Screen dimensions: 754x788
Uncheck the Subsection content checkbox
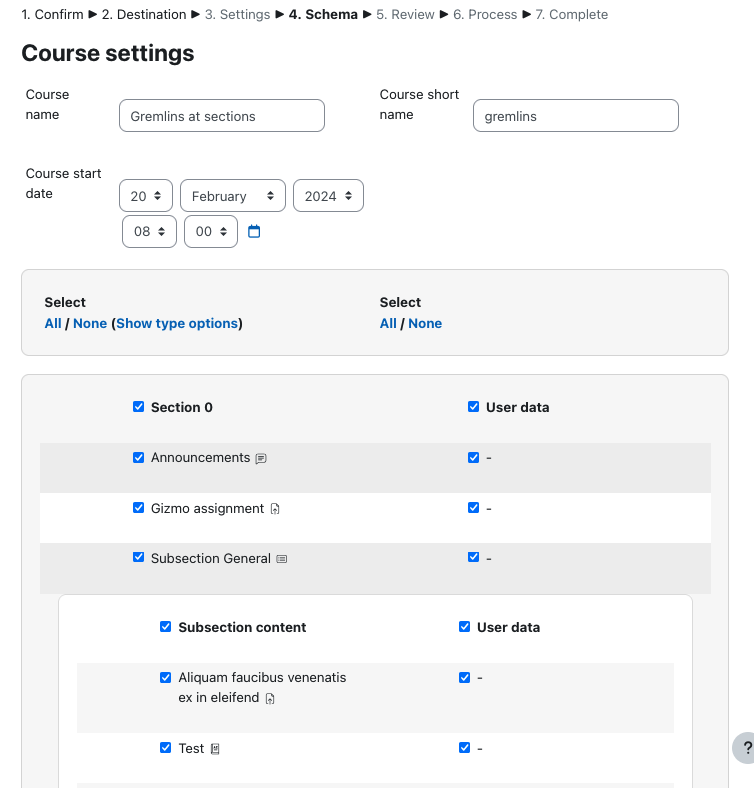(x=165, y=627)
